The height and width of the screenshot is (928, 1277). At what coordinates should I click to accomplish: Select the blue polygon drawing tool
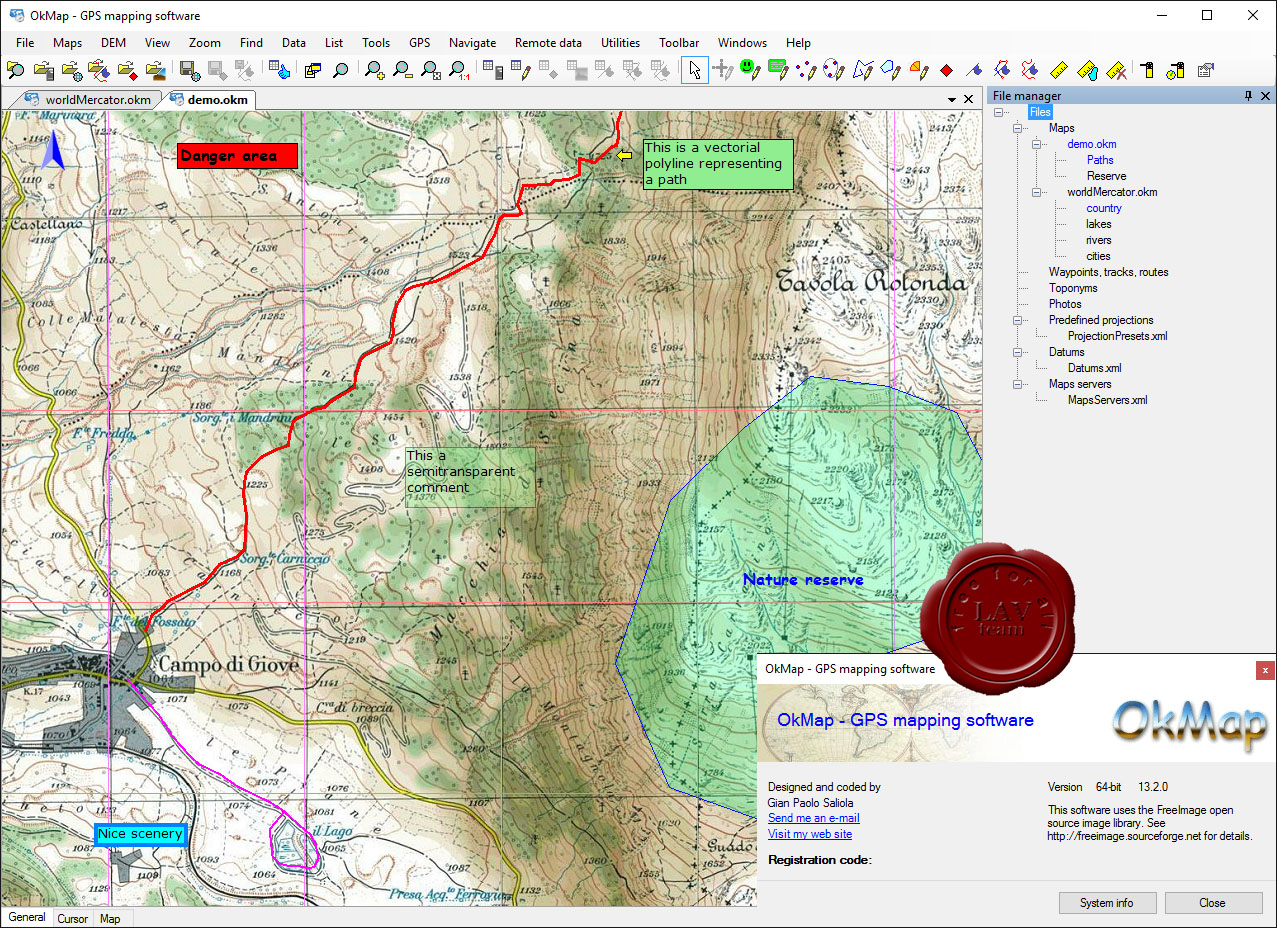point(890,70)
